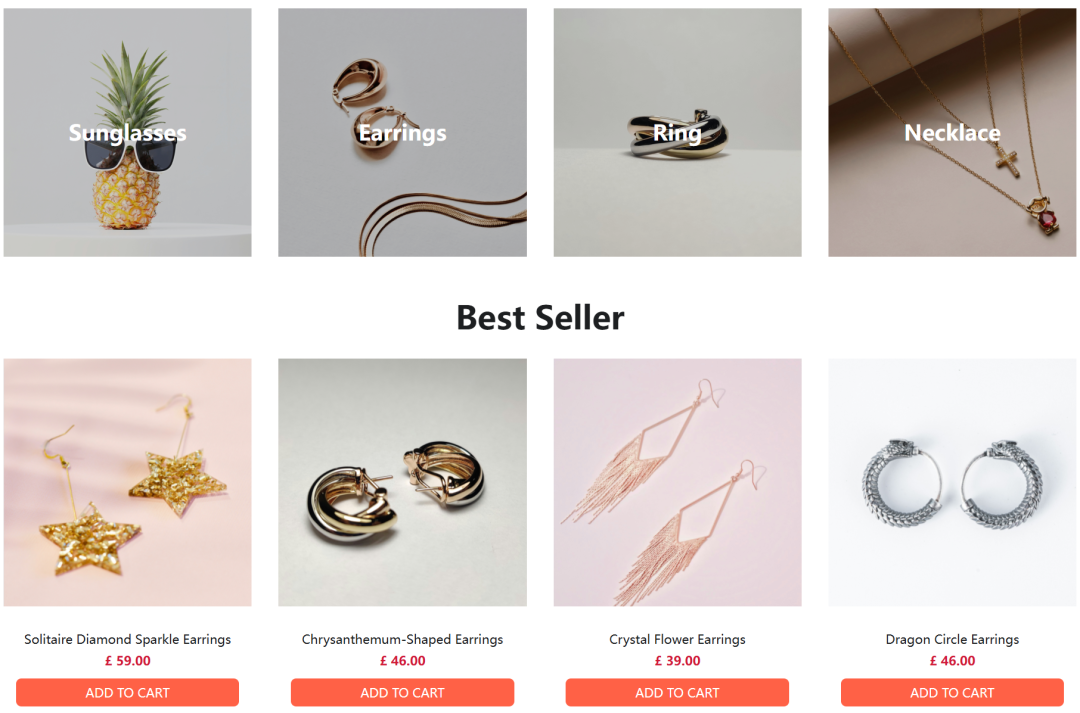Image resolution: width=1080 pixels, height=713 pixels.
Task: Open Dragon Circle Earrings product link
Action: [952, 639]
